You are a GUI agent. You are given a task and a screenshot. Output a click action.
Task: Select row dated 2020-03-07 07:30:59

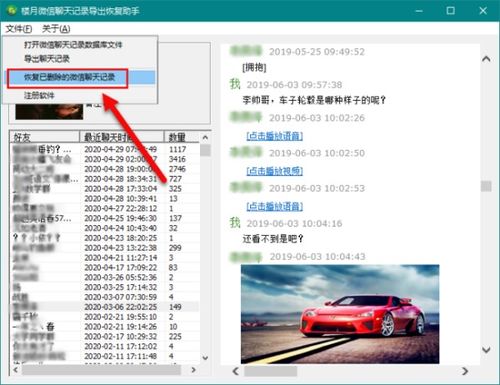(x=105, y=297)
